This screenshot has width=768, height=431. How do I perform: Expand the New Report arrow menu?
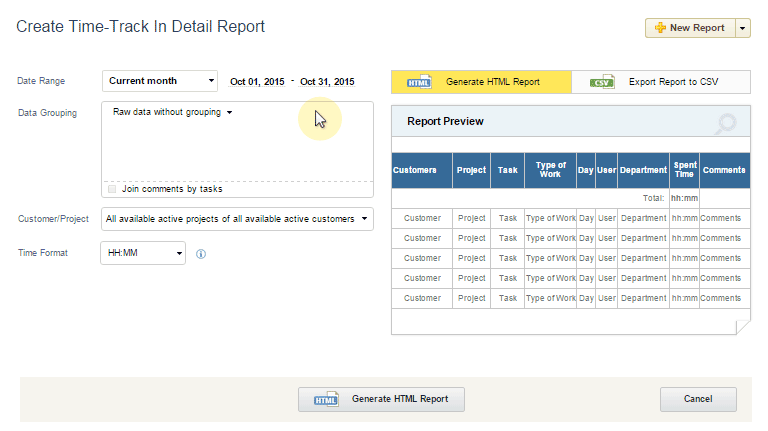[742, 28]
